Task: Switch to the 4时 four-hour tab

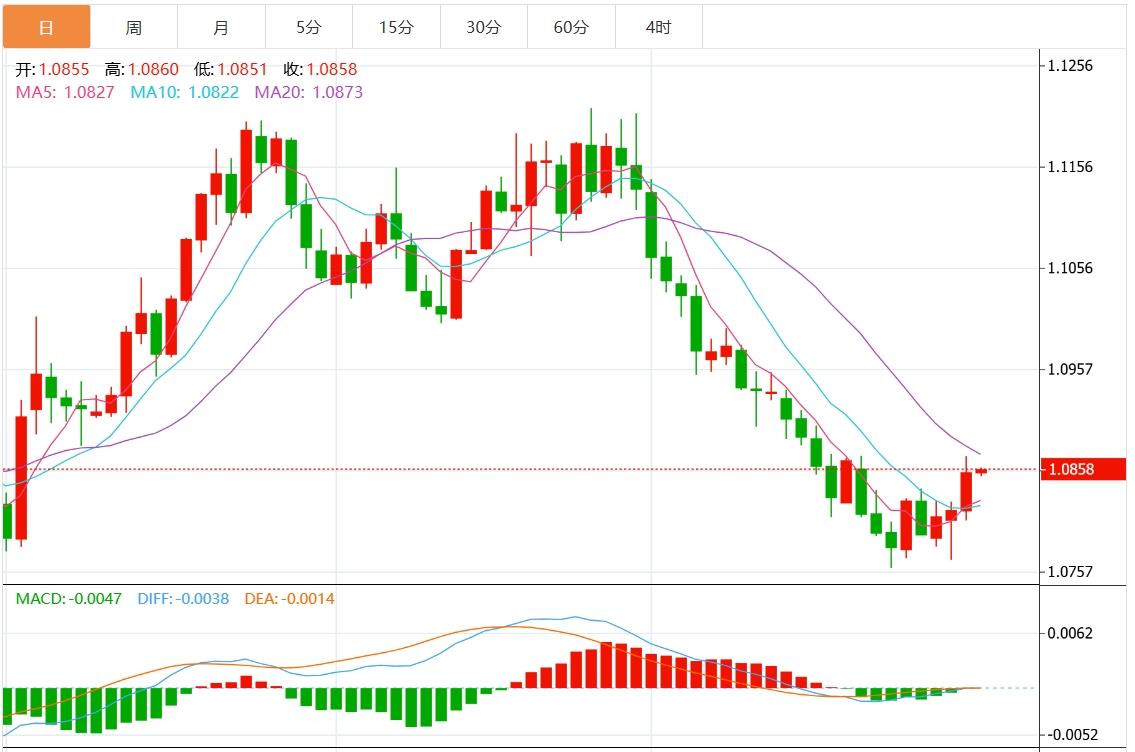Action: 659,27
